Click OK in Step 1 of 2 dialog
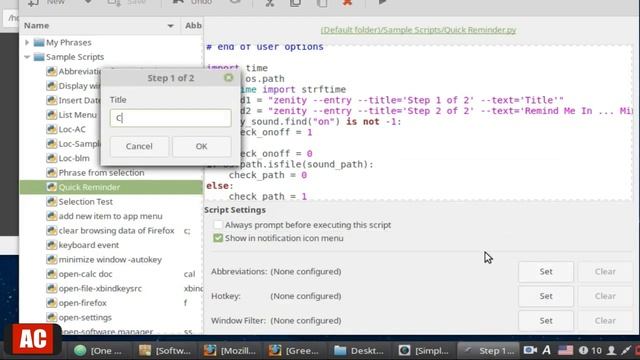The width and height of the screenshot is (640, 360). (201, 146)
